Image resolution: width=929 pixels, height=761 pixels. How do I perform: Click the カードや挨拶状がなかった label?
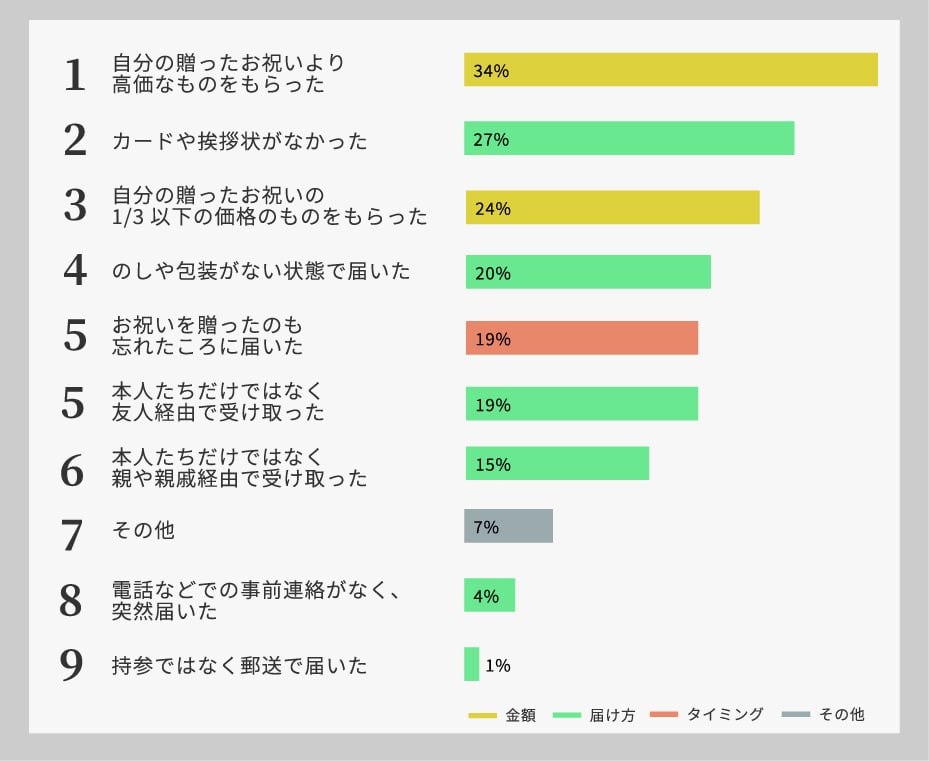coord(240,141)
